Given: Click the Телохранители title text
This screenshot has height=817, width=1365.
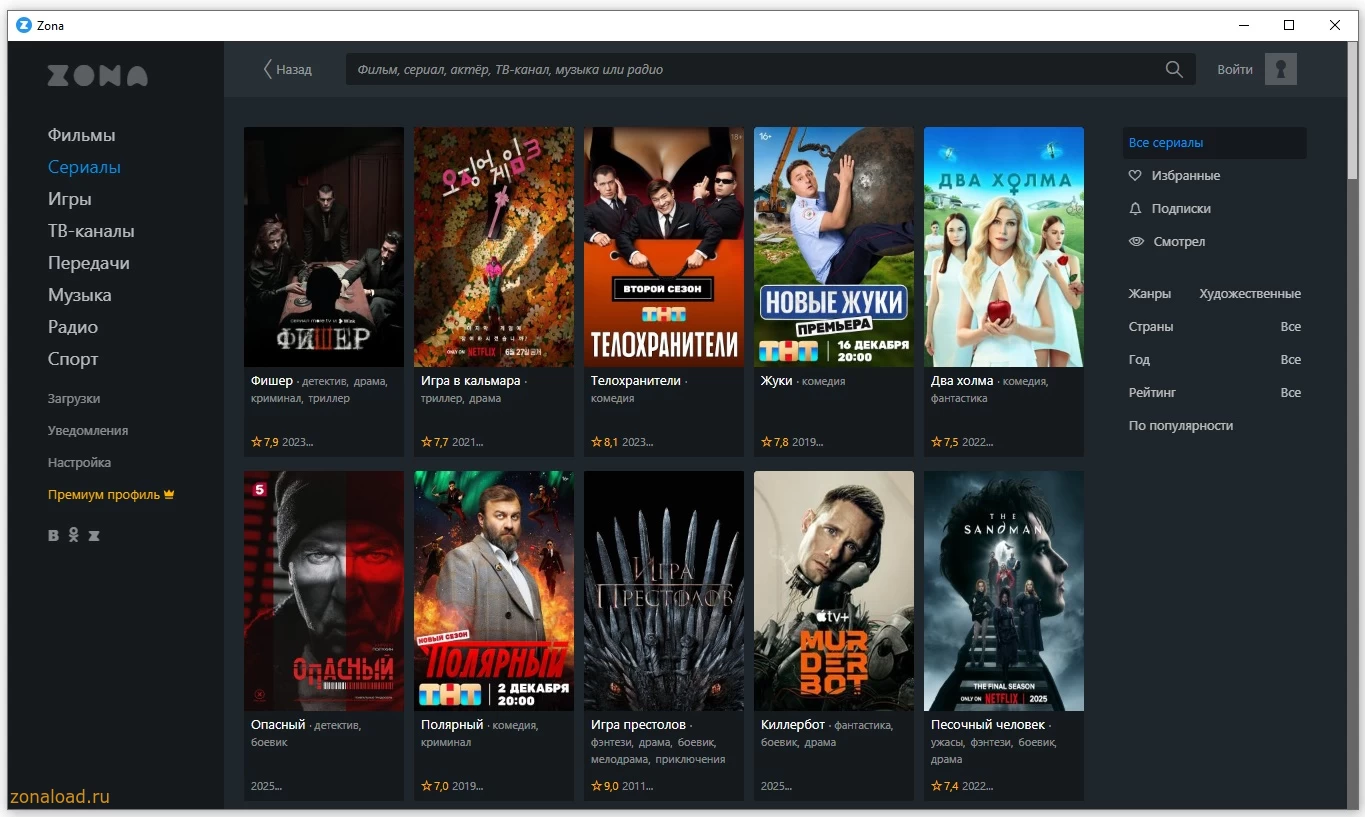Looking at the screenshot, I should pos(636,381).
